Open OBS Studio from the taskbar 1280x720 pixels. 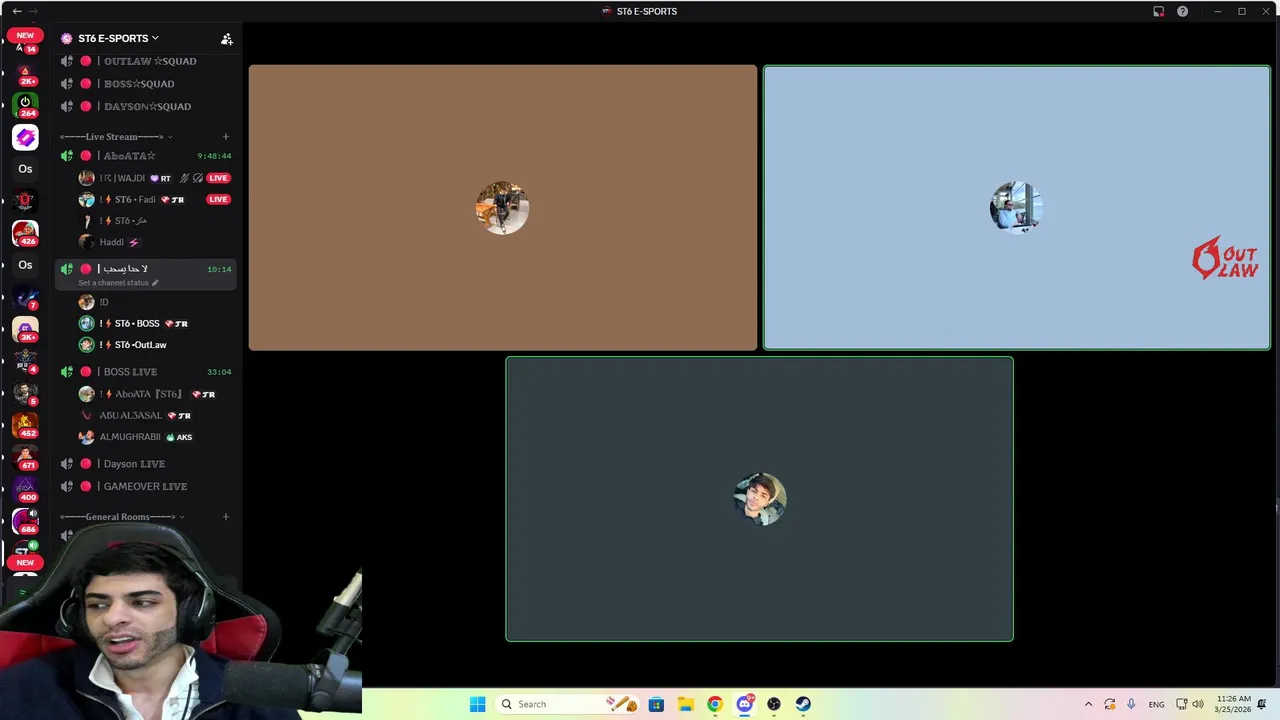coord(773,704)
